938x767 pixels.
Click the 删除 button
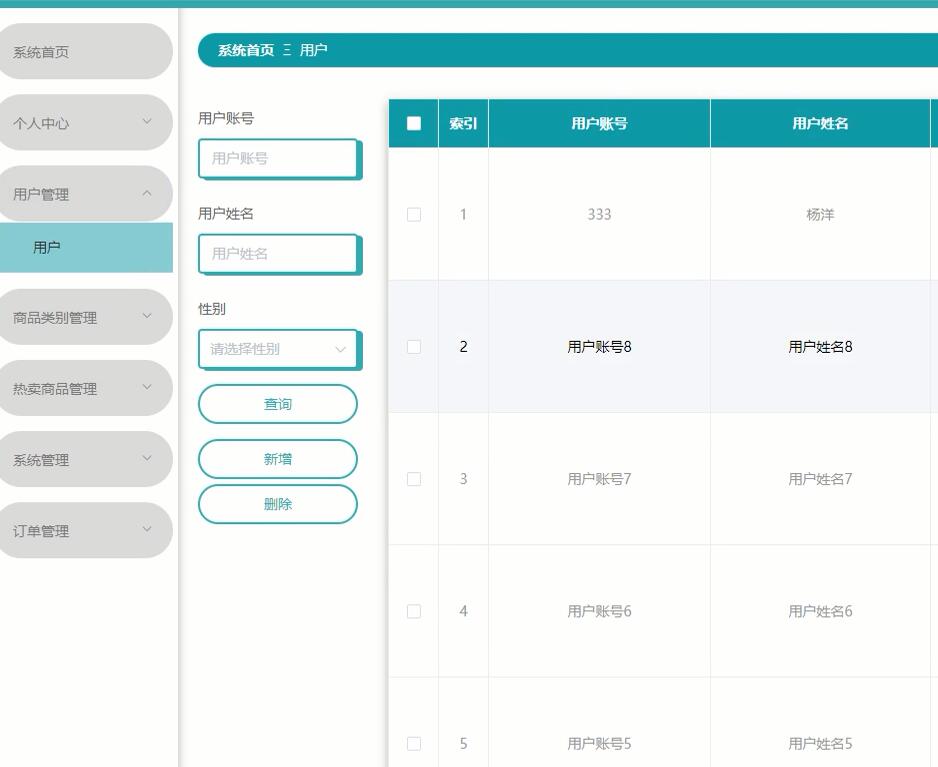278,504
